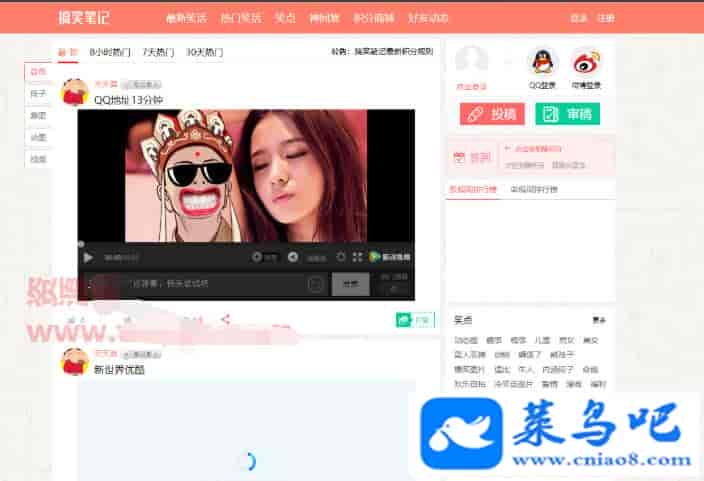
Task: Play the video in the first post
Action: point(88,257)
